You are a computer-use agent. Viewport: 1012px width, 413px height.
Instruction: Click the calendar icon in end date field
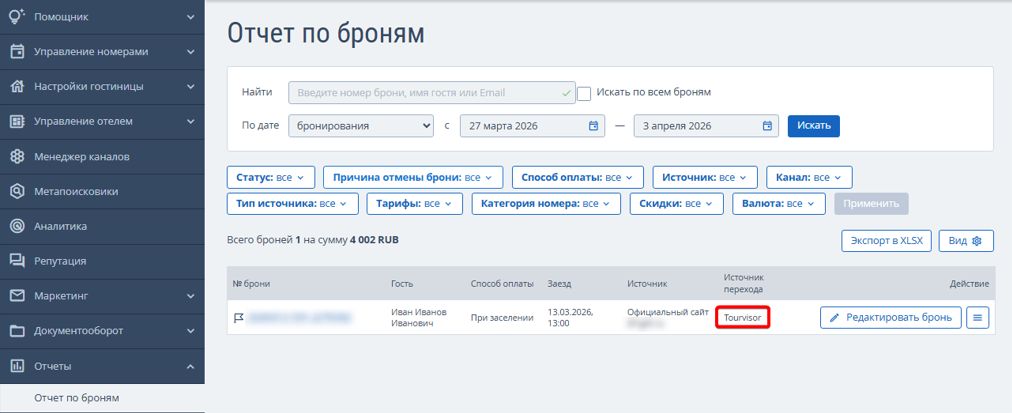767,126
